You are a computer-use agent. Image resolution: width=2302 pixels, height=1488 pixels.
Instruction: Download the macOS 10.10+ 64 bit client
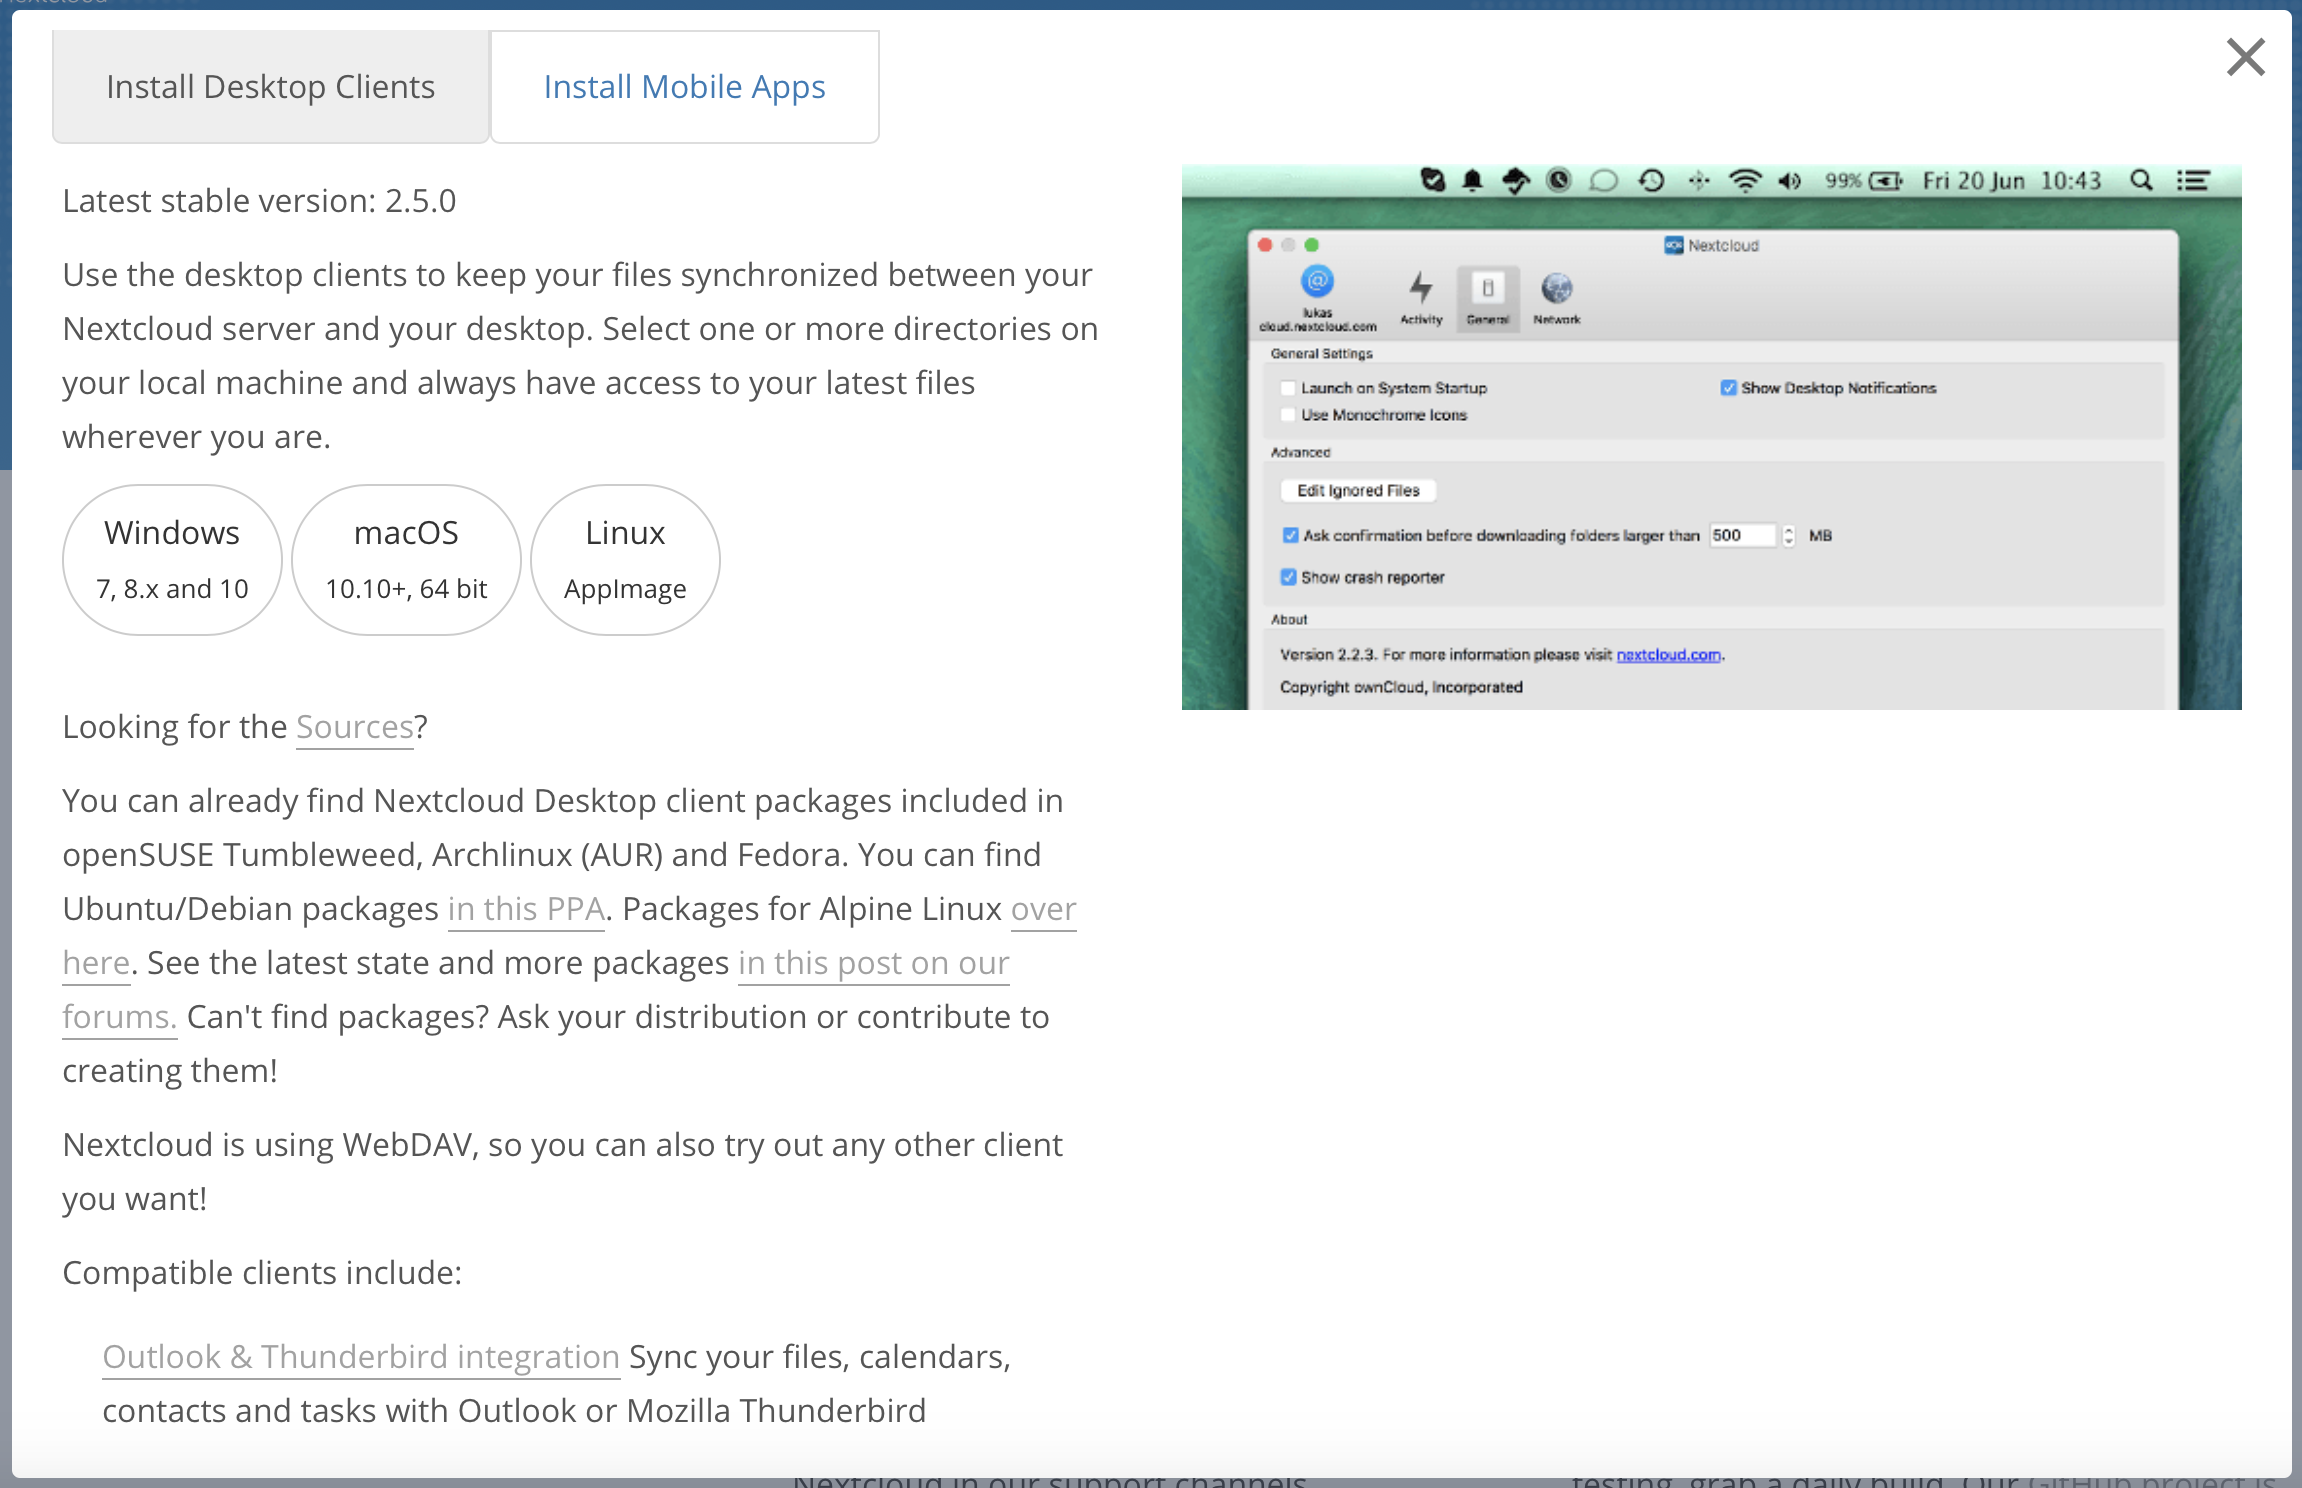click(406, 559)
